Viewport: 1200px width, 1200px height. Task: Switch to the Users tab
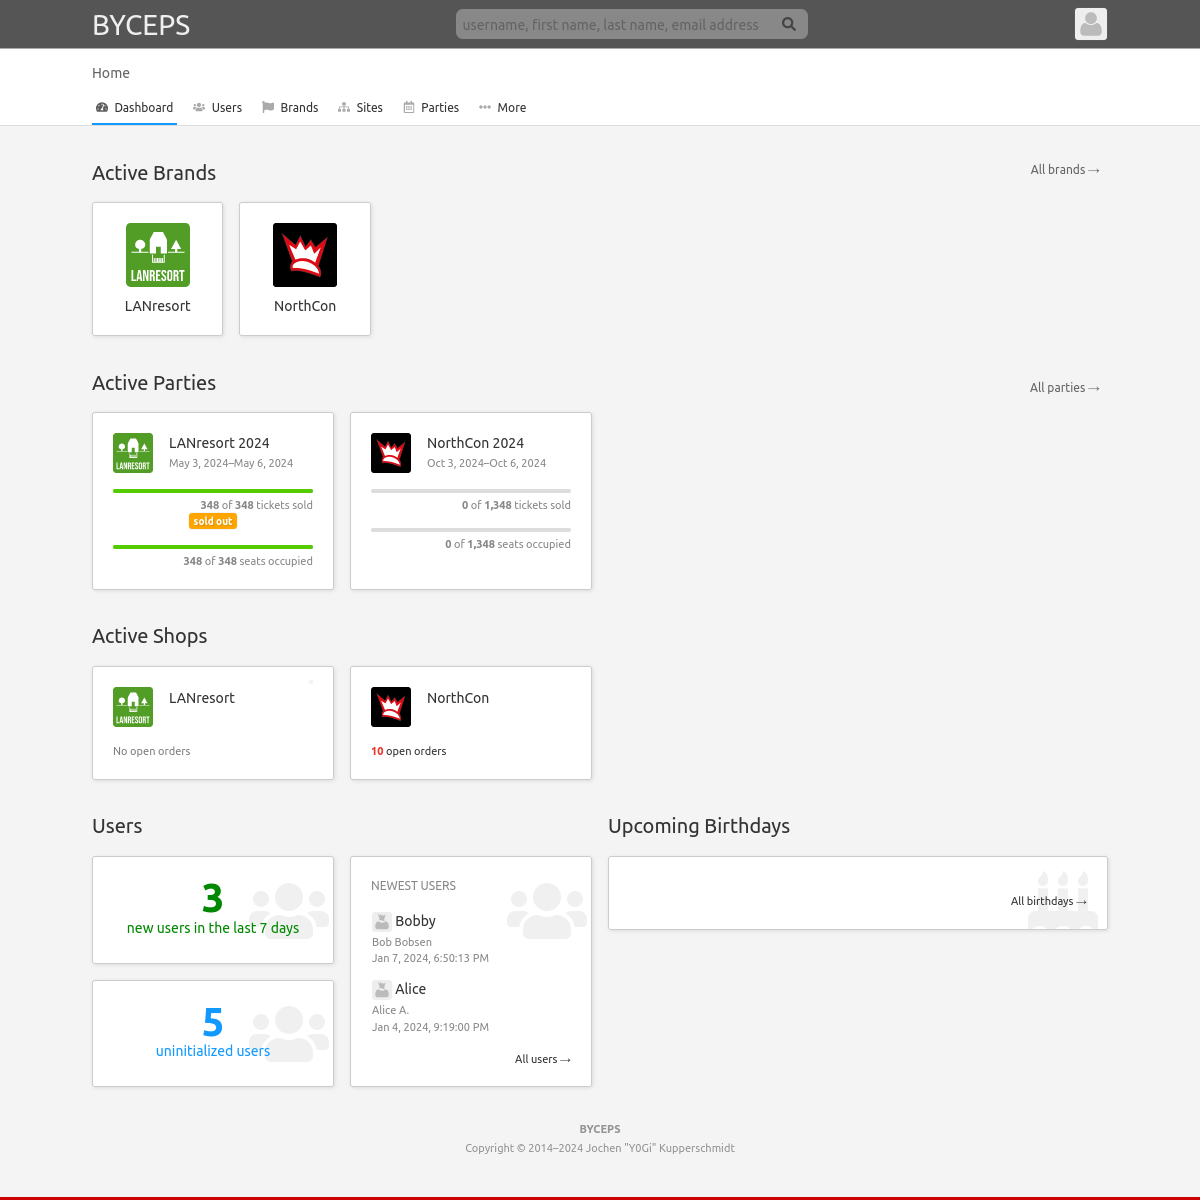(217, 108)
